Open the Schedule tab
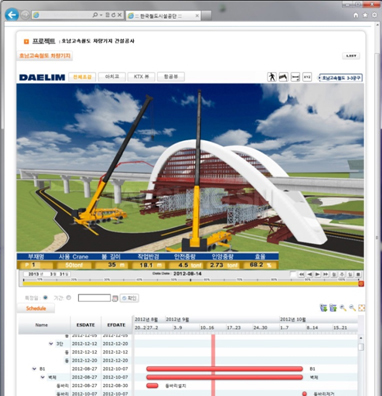The width and height of the screenshot is (382, 396). (36, 308)
